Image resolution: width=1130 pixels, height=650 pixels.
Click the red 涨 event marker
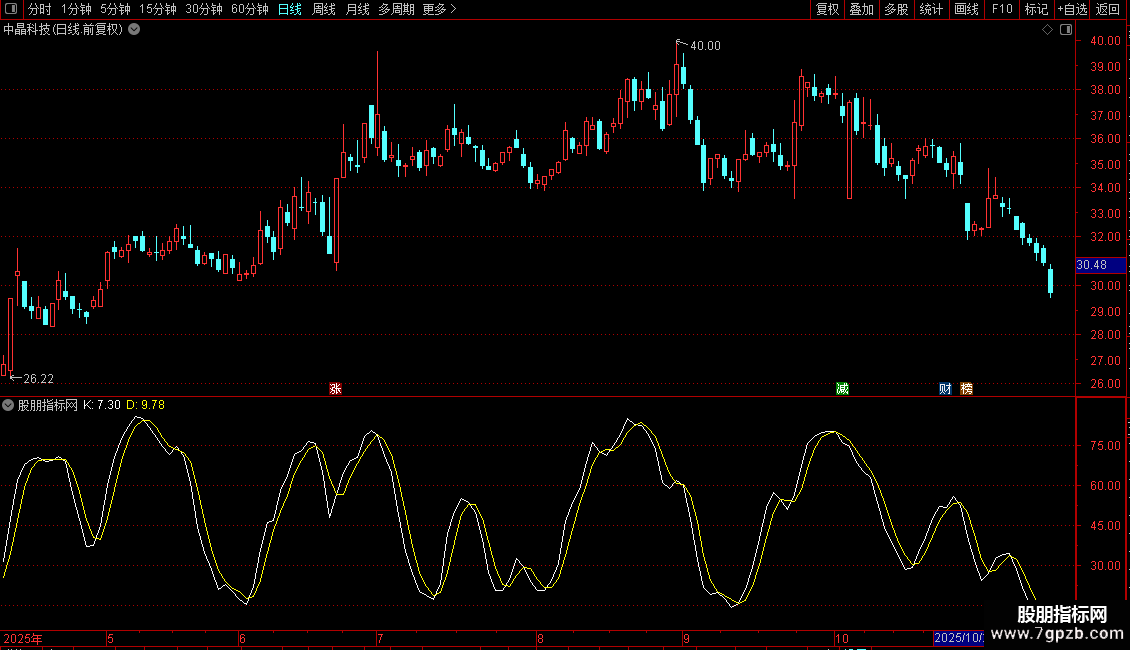(336, 388)
